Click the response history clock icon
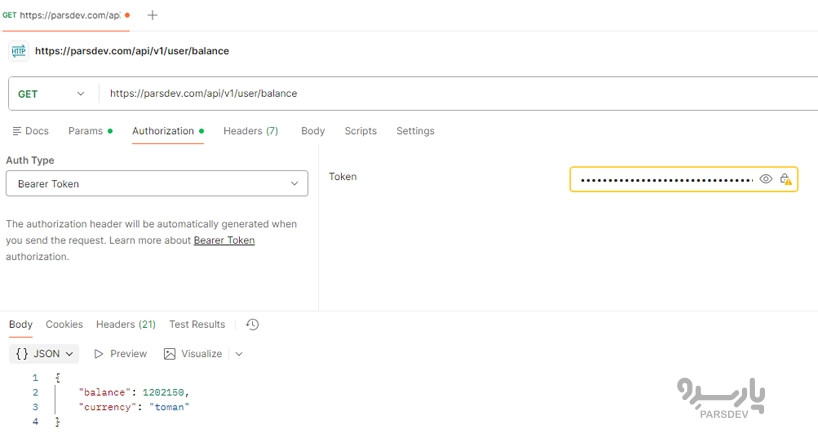818x434 pixels. coord(252,325)
